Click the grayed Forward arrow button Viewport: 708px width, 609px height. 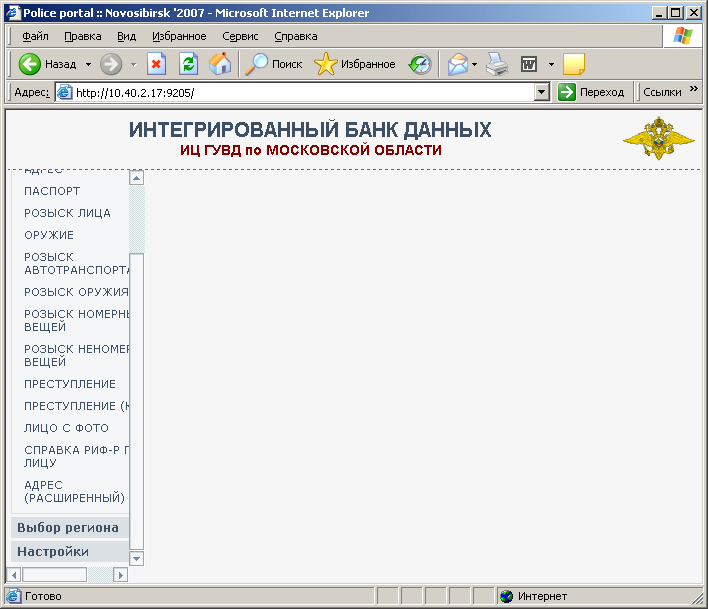pyautogui.click(x=111, y=65)
